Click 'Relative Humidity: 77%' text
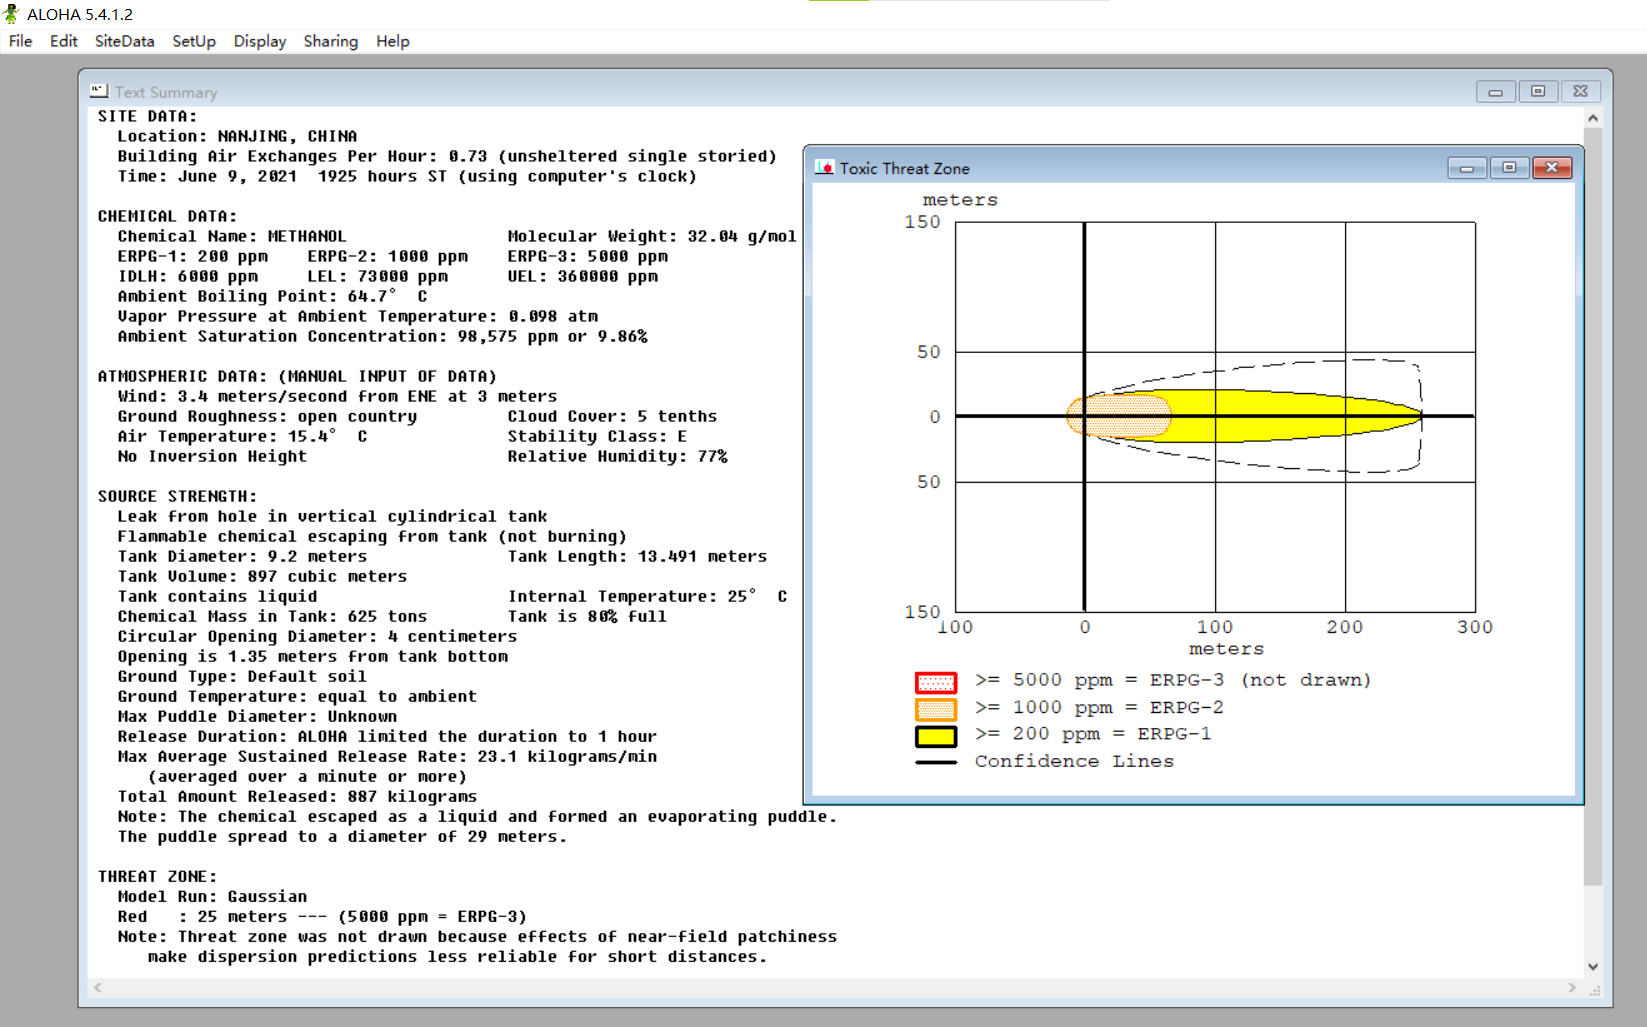 point(617,456)
